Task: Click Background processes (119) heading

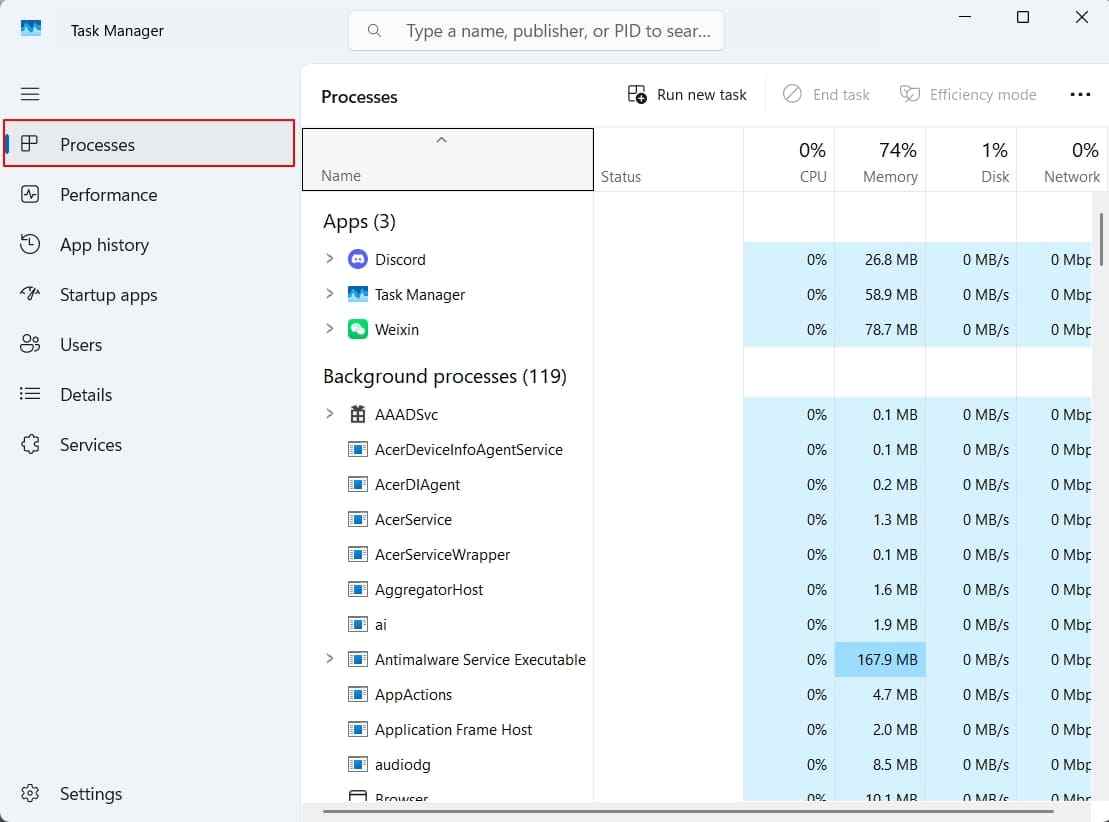Action: [x=445, y=376]
